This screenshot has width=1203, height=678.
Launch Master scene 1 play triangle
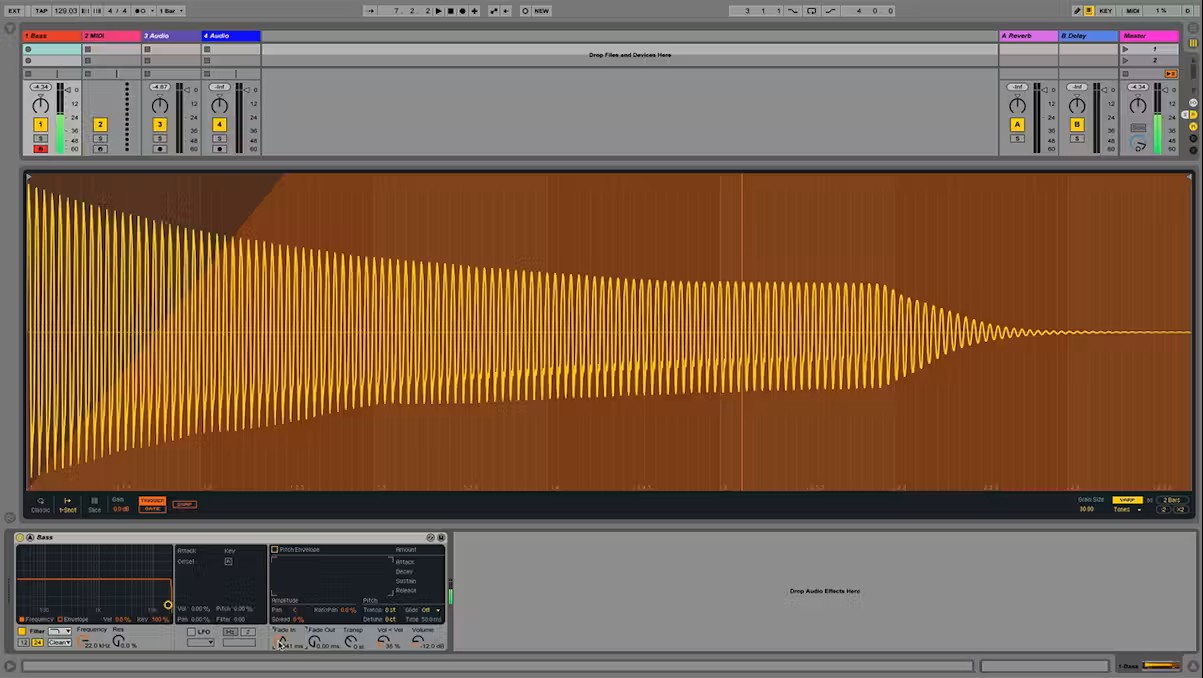click(1125, 48)
